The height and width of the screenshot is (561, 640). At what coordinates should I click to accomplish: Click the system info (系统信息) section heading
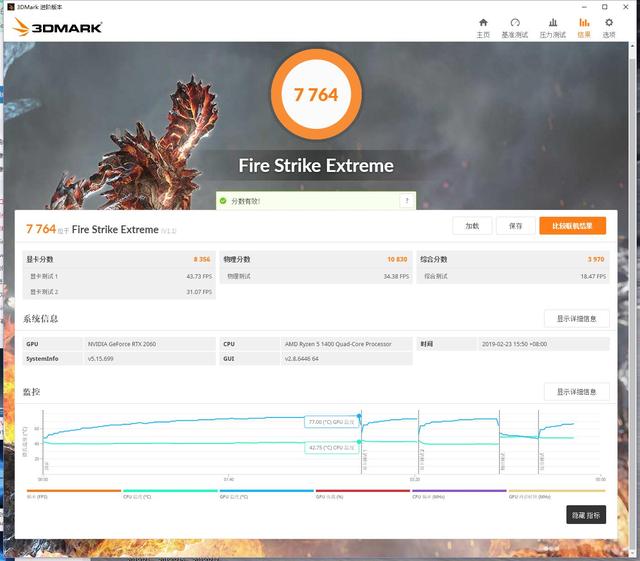pos(40,318)
